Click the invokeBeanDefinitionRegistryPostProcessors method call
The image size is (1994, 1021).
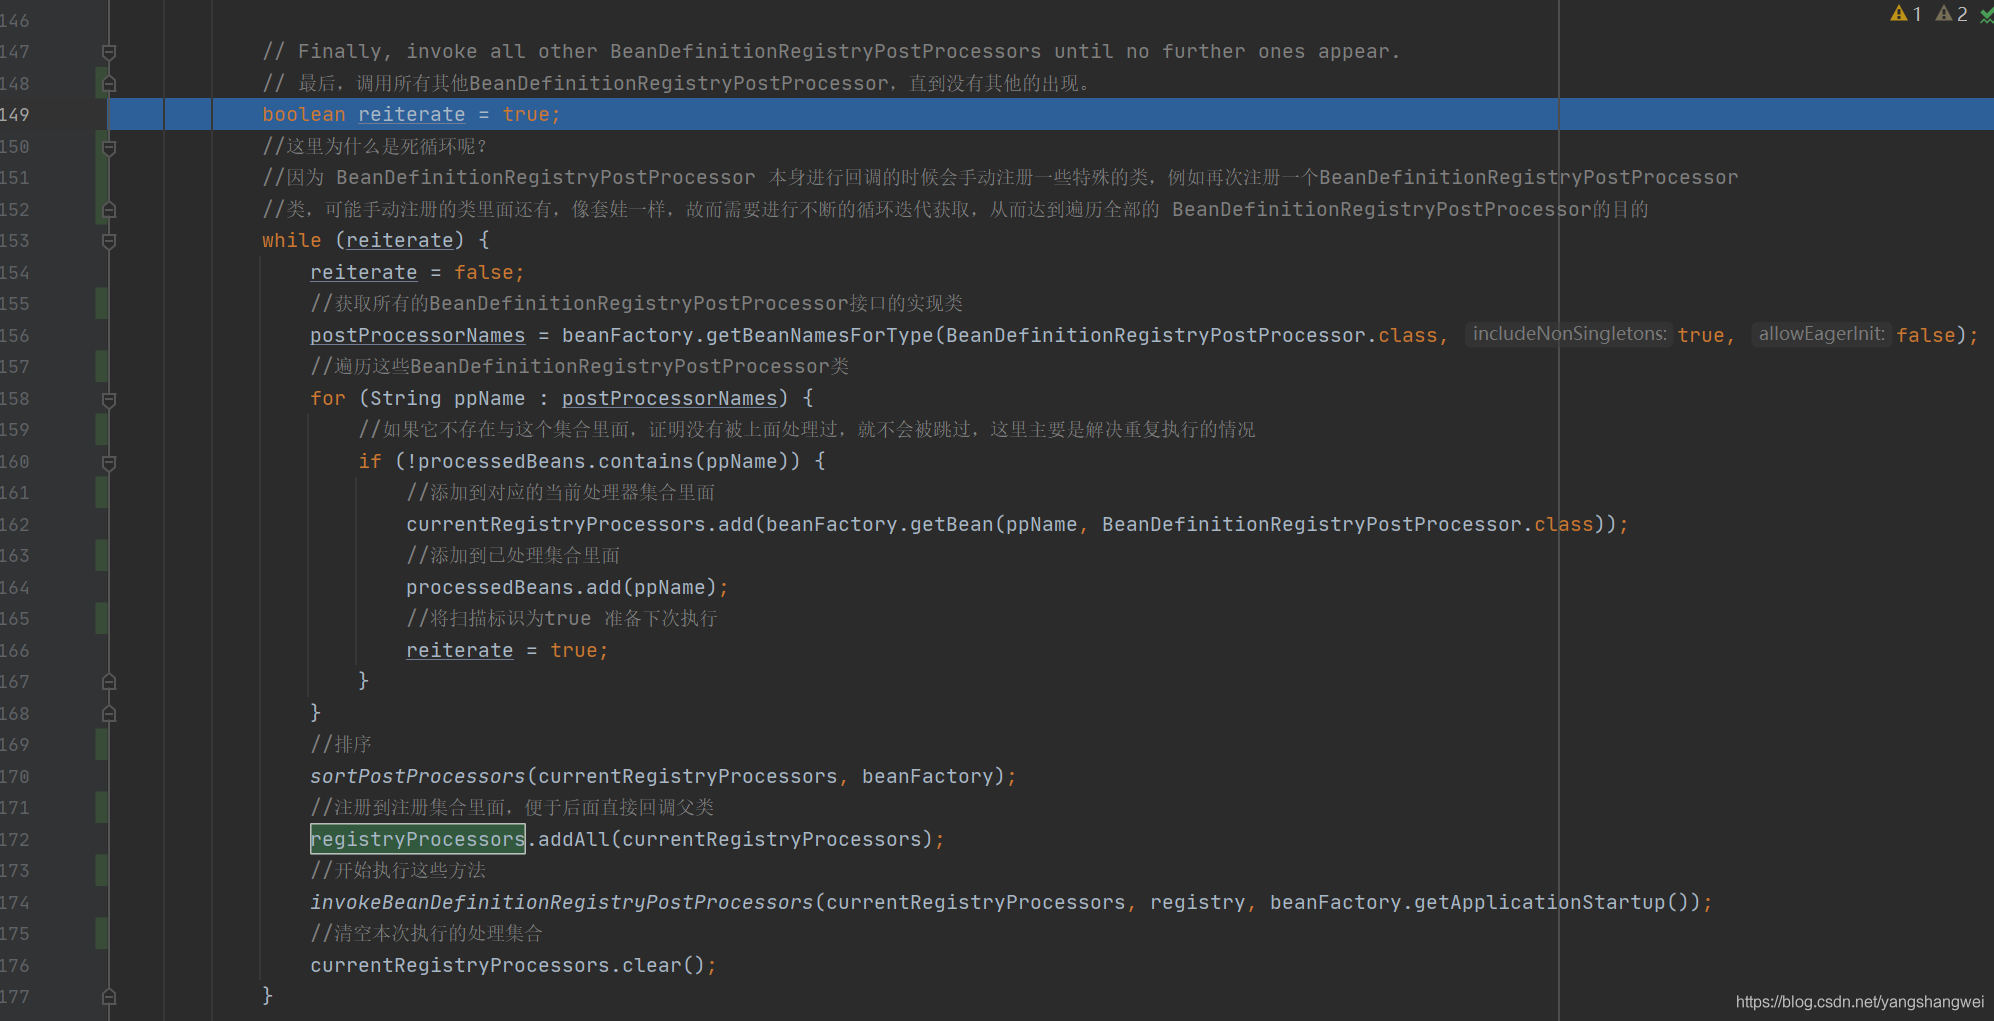pos(561,903)
